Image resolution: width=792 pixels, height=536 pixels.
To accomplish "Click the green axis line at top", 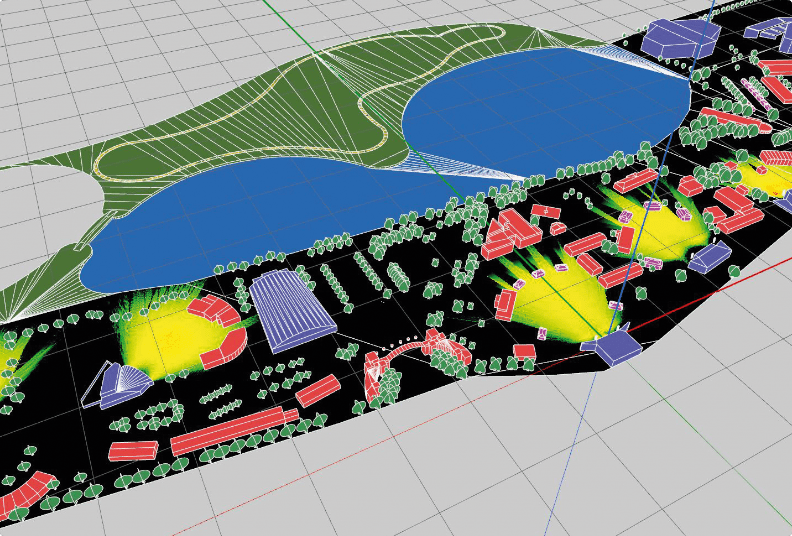I will coord(270,20).
